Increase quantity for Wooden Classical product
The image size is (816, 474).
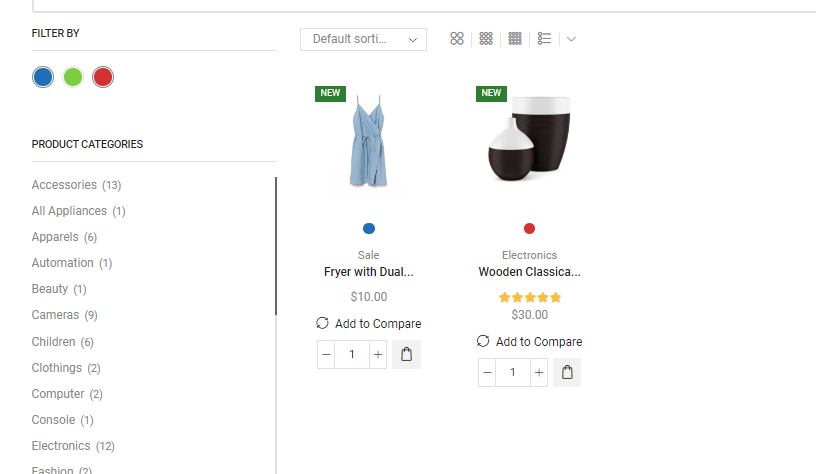(x=539, y=373)
